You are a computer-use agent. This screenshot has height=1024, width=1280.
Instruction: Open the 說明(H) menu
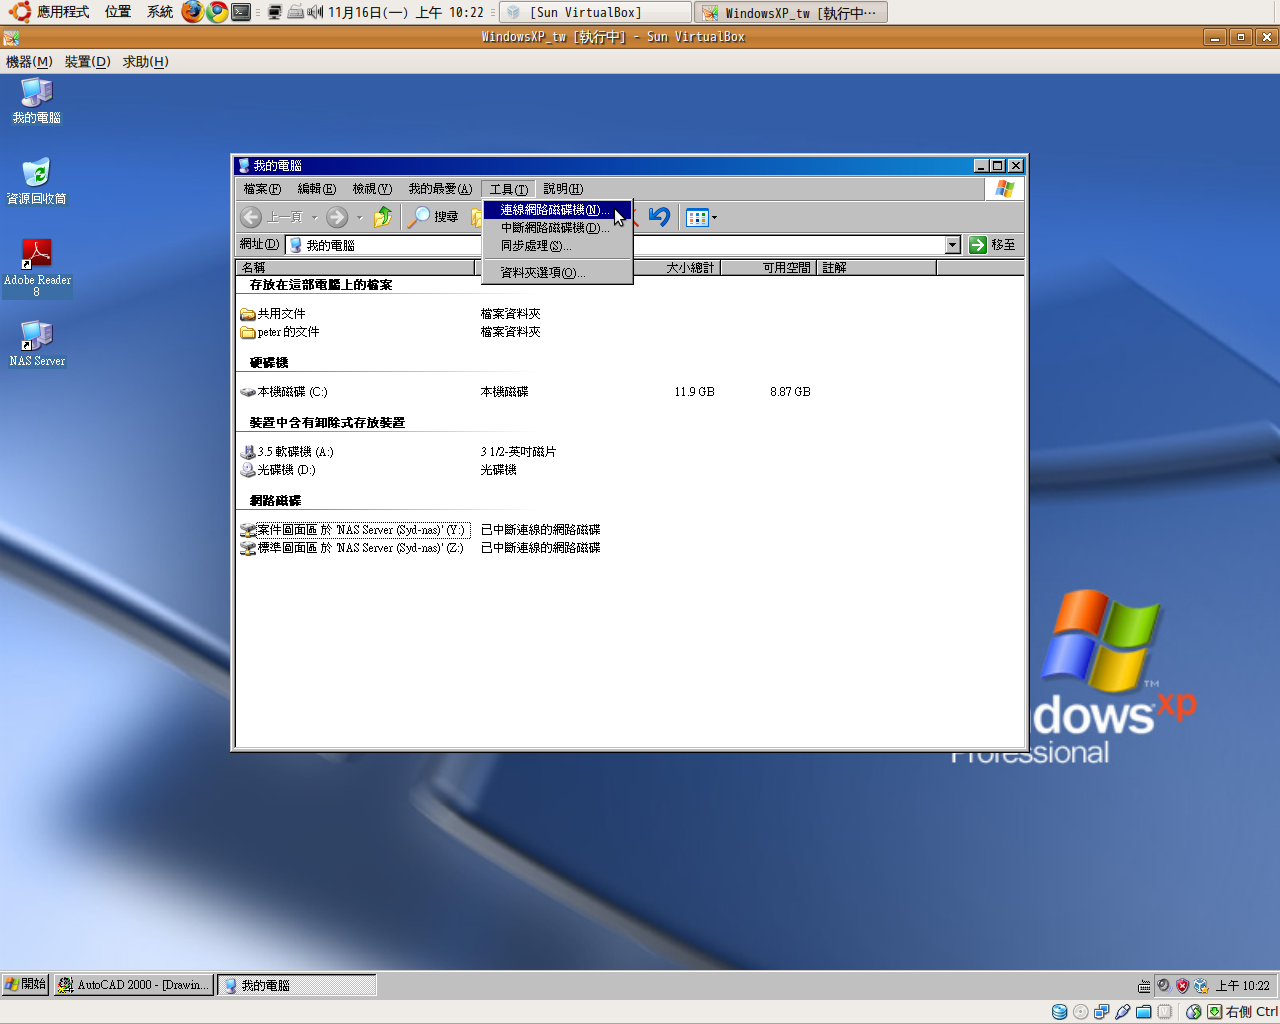pos(563,189)
